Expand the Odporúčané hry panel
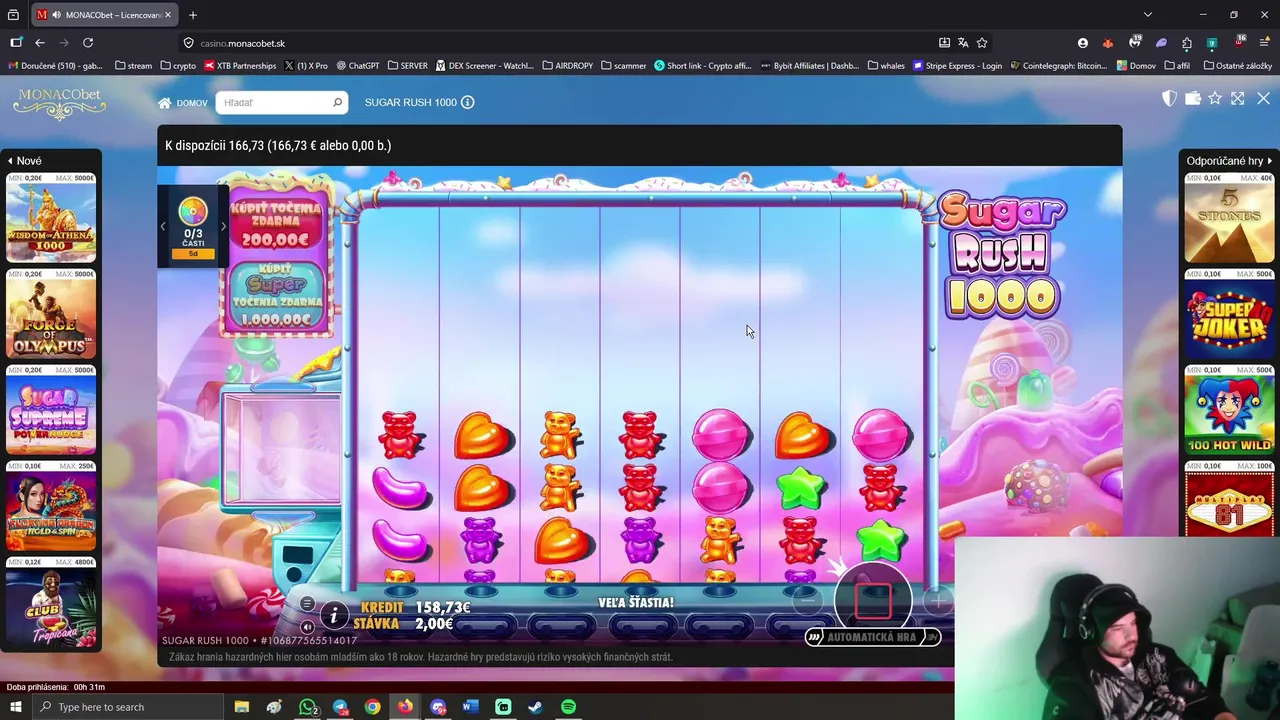 [x=1229, y=161]
